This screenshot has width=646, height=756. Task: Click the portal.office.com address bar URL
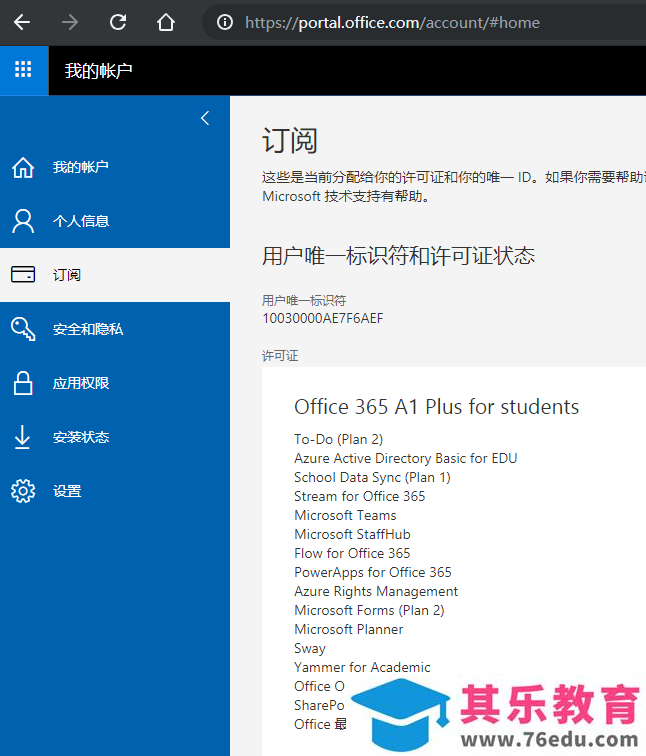click(392, 23)
